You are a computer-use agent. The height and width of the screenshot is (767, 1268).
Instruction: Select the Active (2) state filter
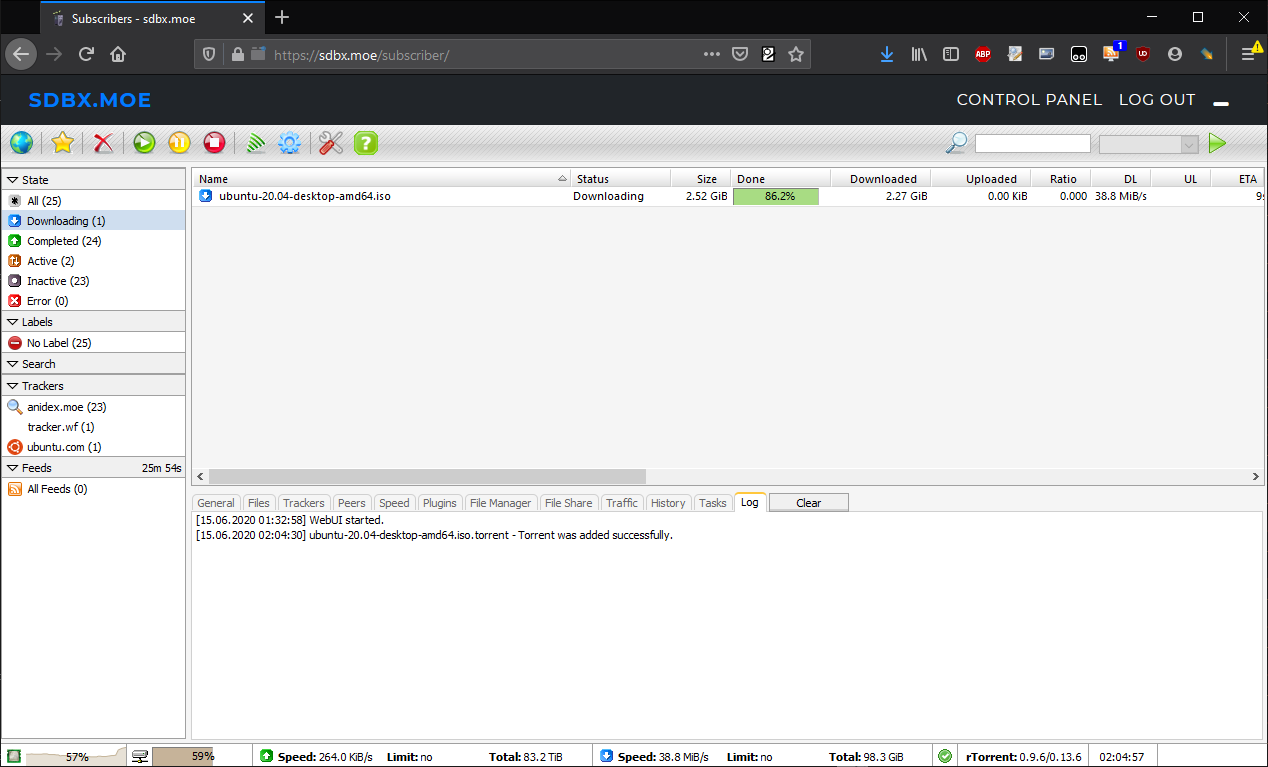tap(93, 261)
